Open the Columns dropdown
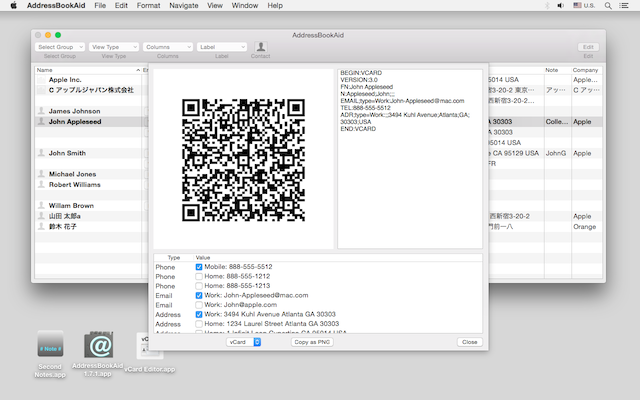Image resolution: width=640 pixels, height=400 pixels. click(x=168, y=47)
